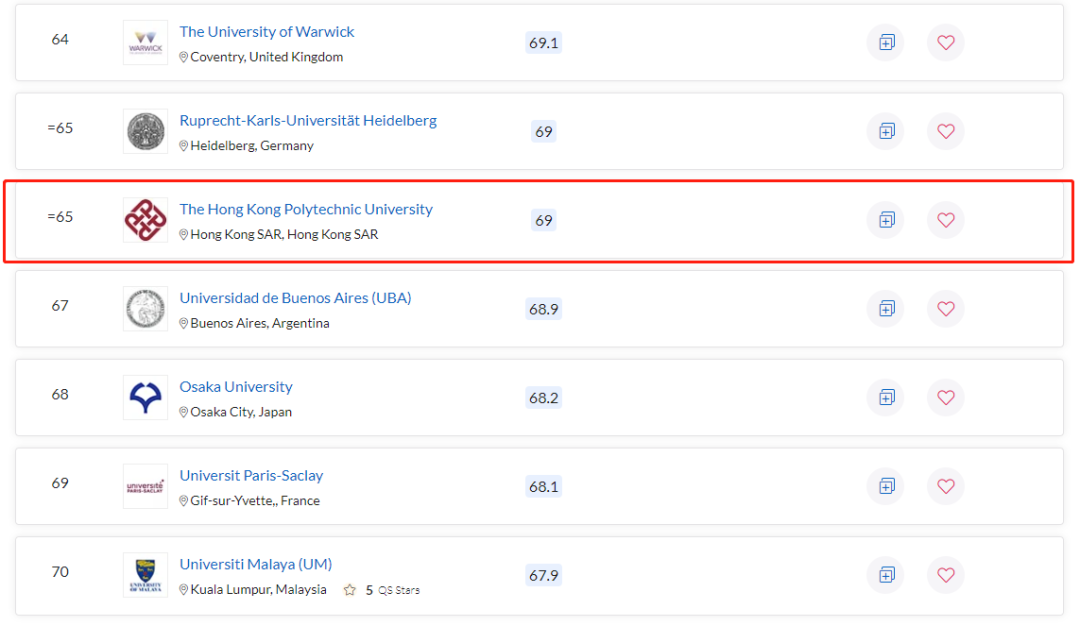The image size is (1080, 626).
Task: Open Ruprecht-Karls-Universität Heidelberg page
Action: click(x=308, y=121)
